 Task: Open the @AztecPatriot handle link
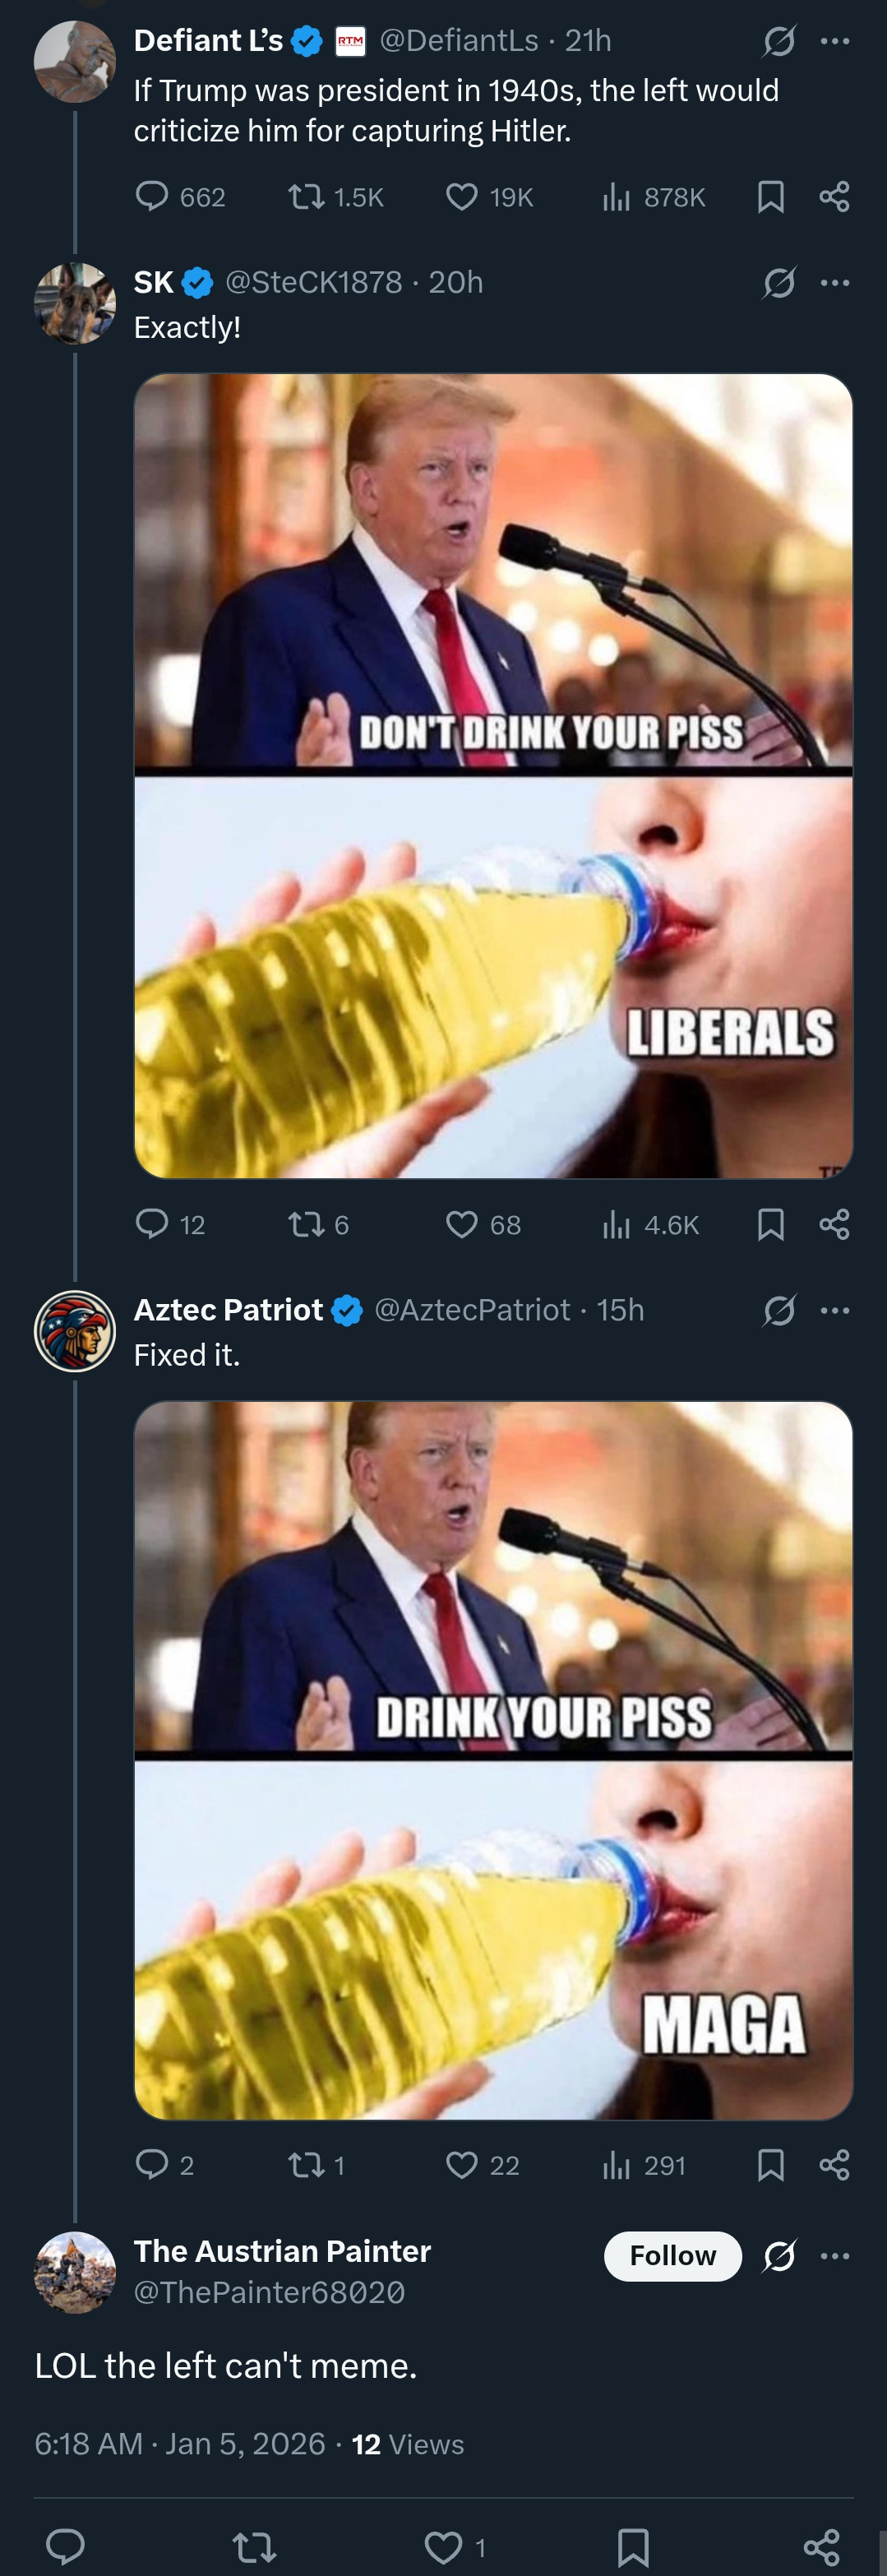472,1310
